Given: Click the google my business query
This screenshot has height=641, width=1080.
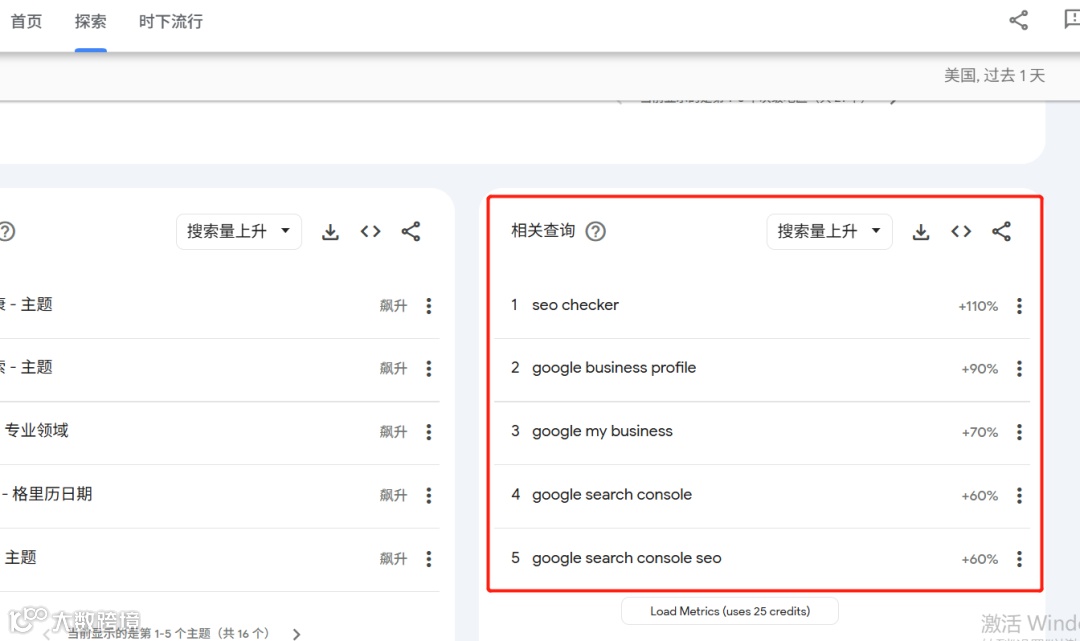Looking at the screenshot, I should [602, 432].
